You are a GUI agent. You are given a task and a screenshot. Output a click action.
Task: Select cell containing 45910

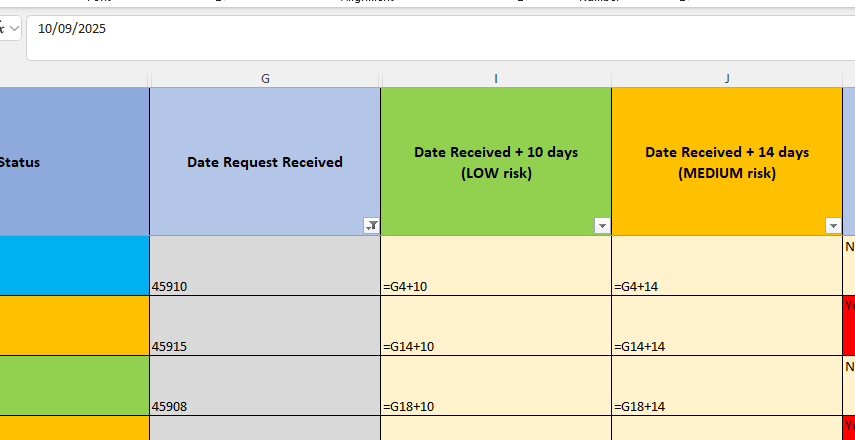point(265,266)
